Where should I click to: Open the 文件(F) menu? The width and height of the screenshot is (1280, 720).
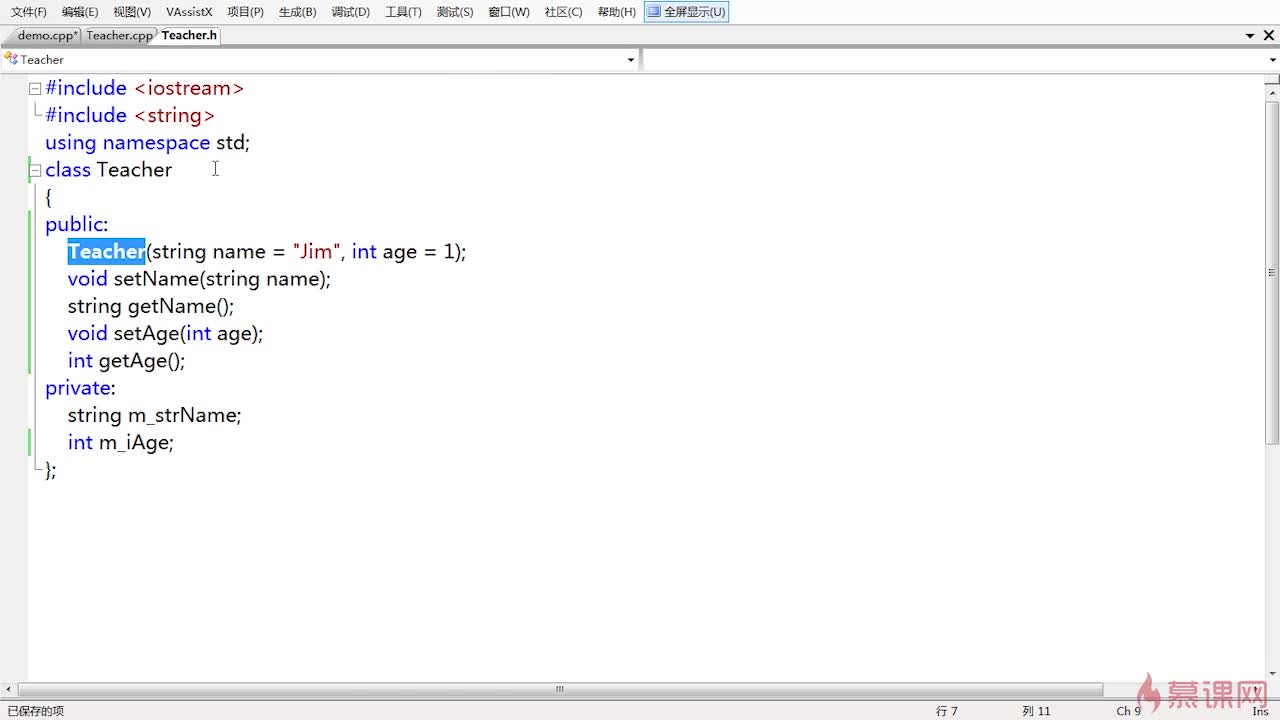[x=29, y=12]
